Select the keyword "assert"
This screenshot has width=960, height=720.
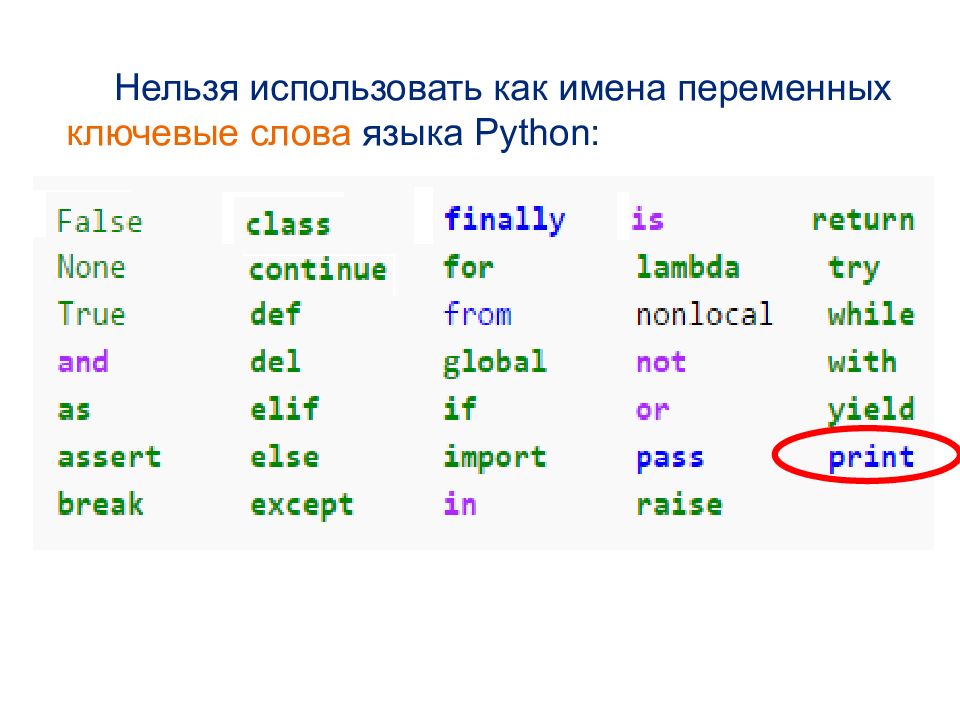tap(109, 457)
